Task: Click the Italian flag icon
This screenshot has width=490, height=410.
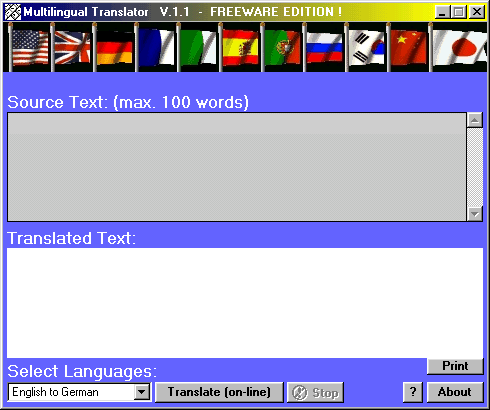Action: coord(198,47)
